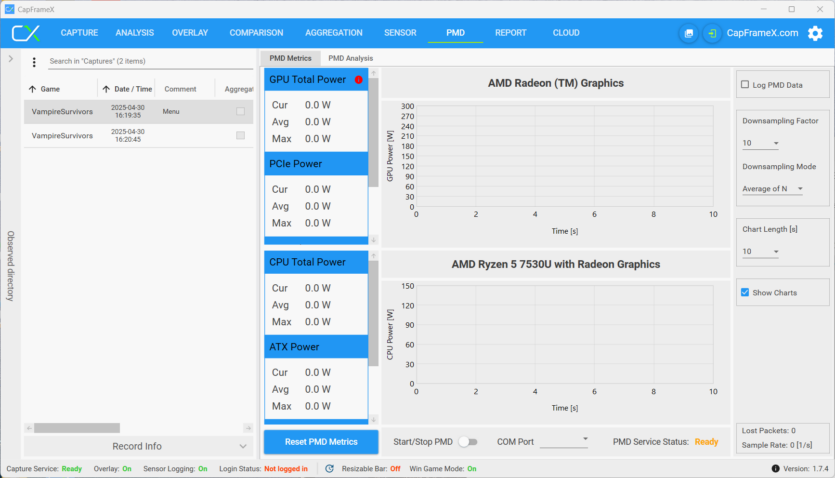835x478 pixels.
Task: Click the red record indicator on GPU Total Power
Action: [x=358, y=80]
